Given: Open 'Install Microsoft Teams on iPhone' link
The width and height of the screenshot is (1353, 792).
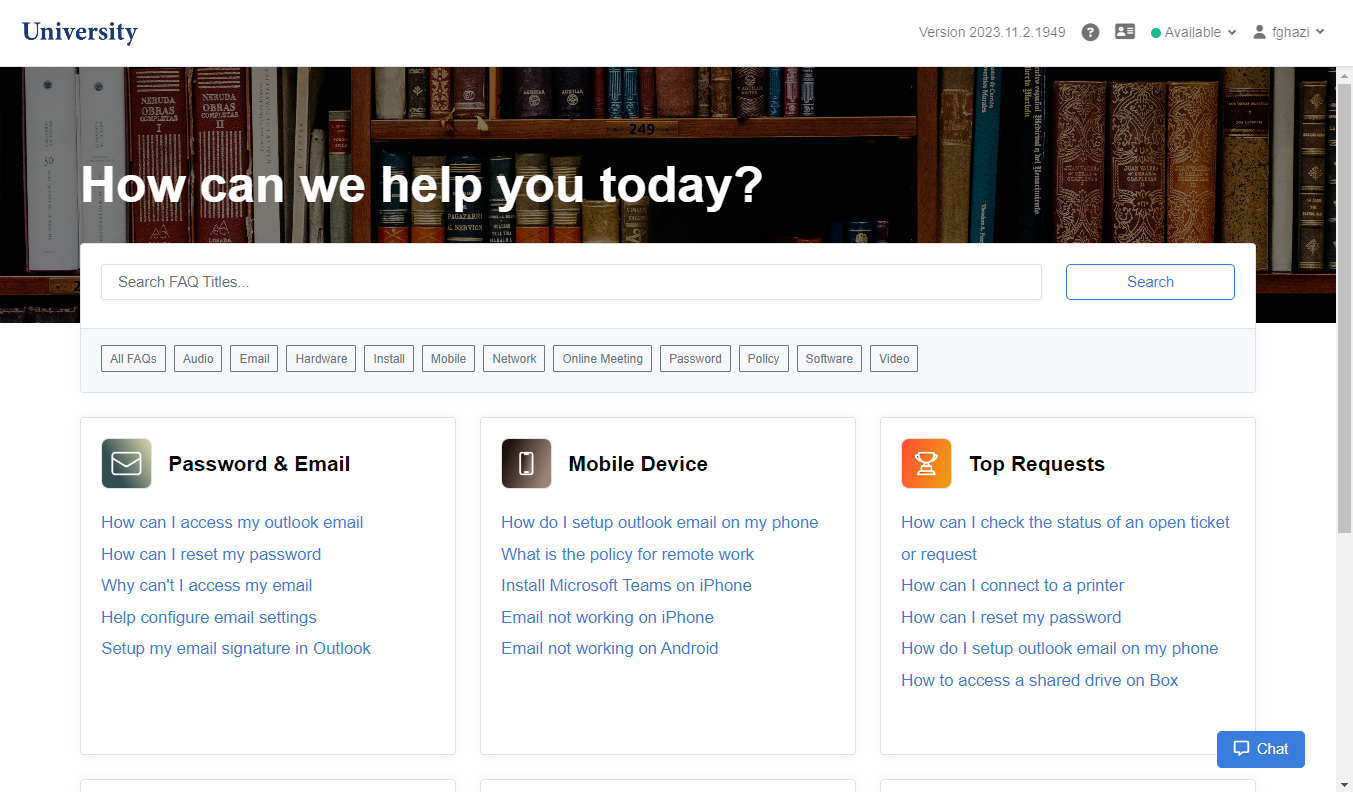Looking at the screenshot, I should [x=626, y=586].
